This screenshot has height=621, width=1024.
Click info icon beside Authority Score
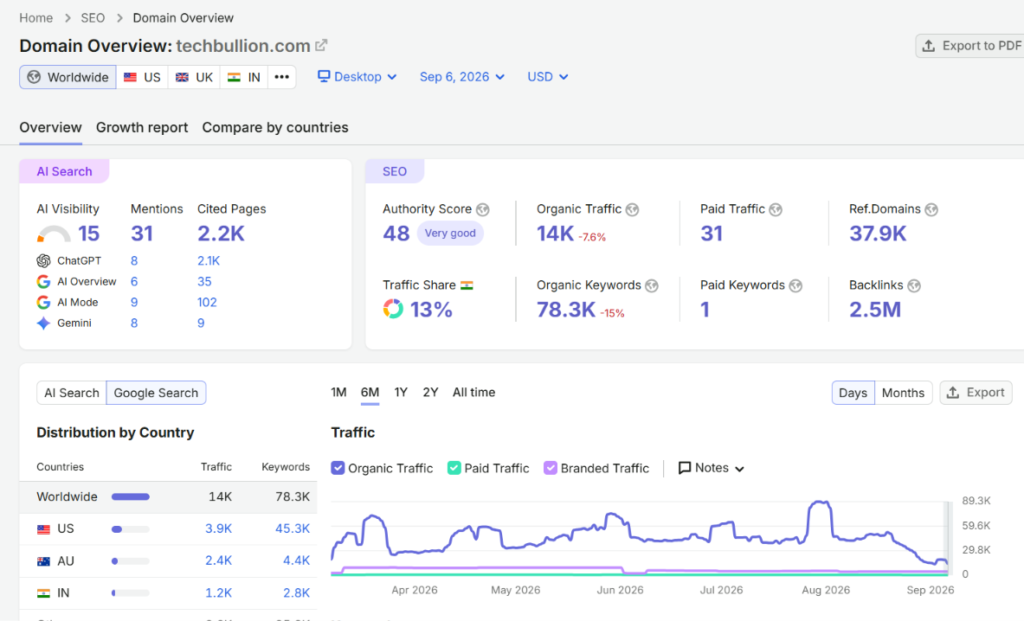(x=483, y=210)
